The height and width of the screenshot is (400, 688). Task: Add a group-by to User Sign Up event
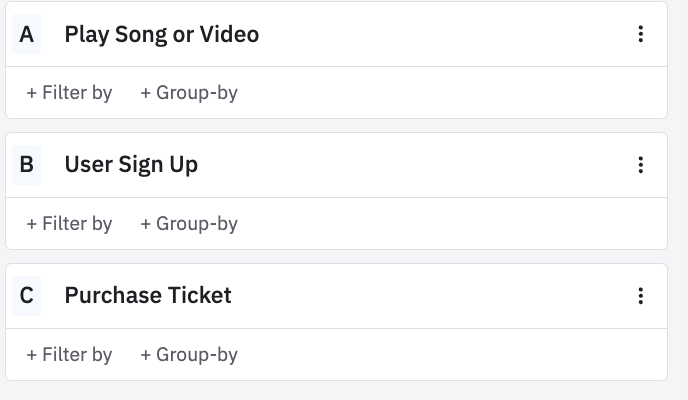pyautogui.click(x=189, y=224)
